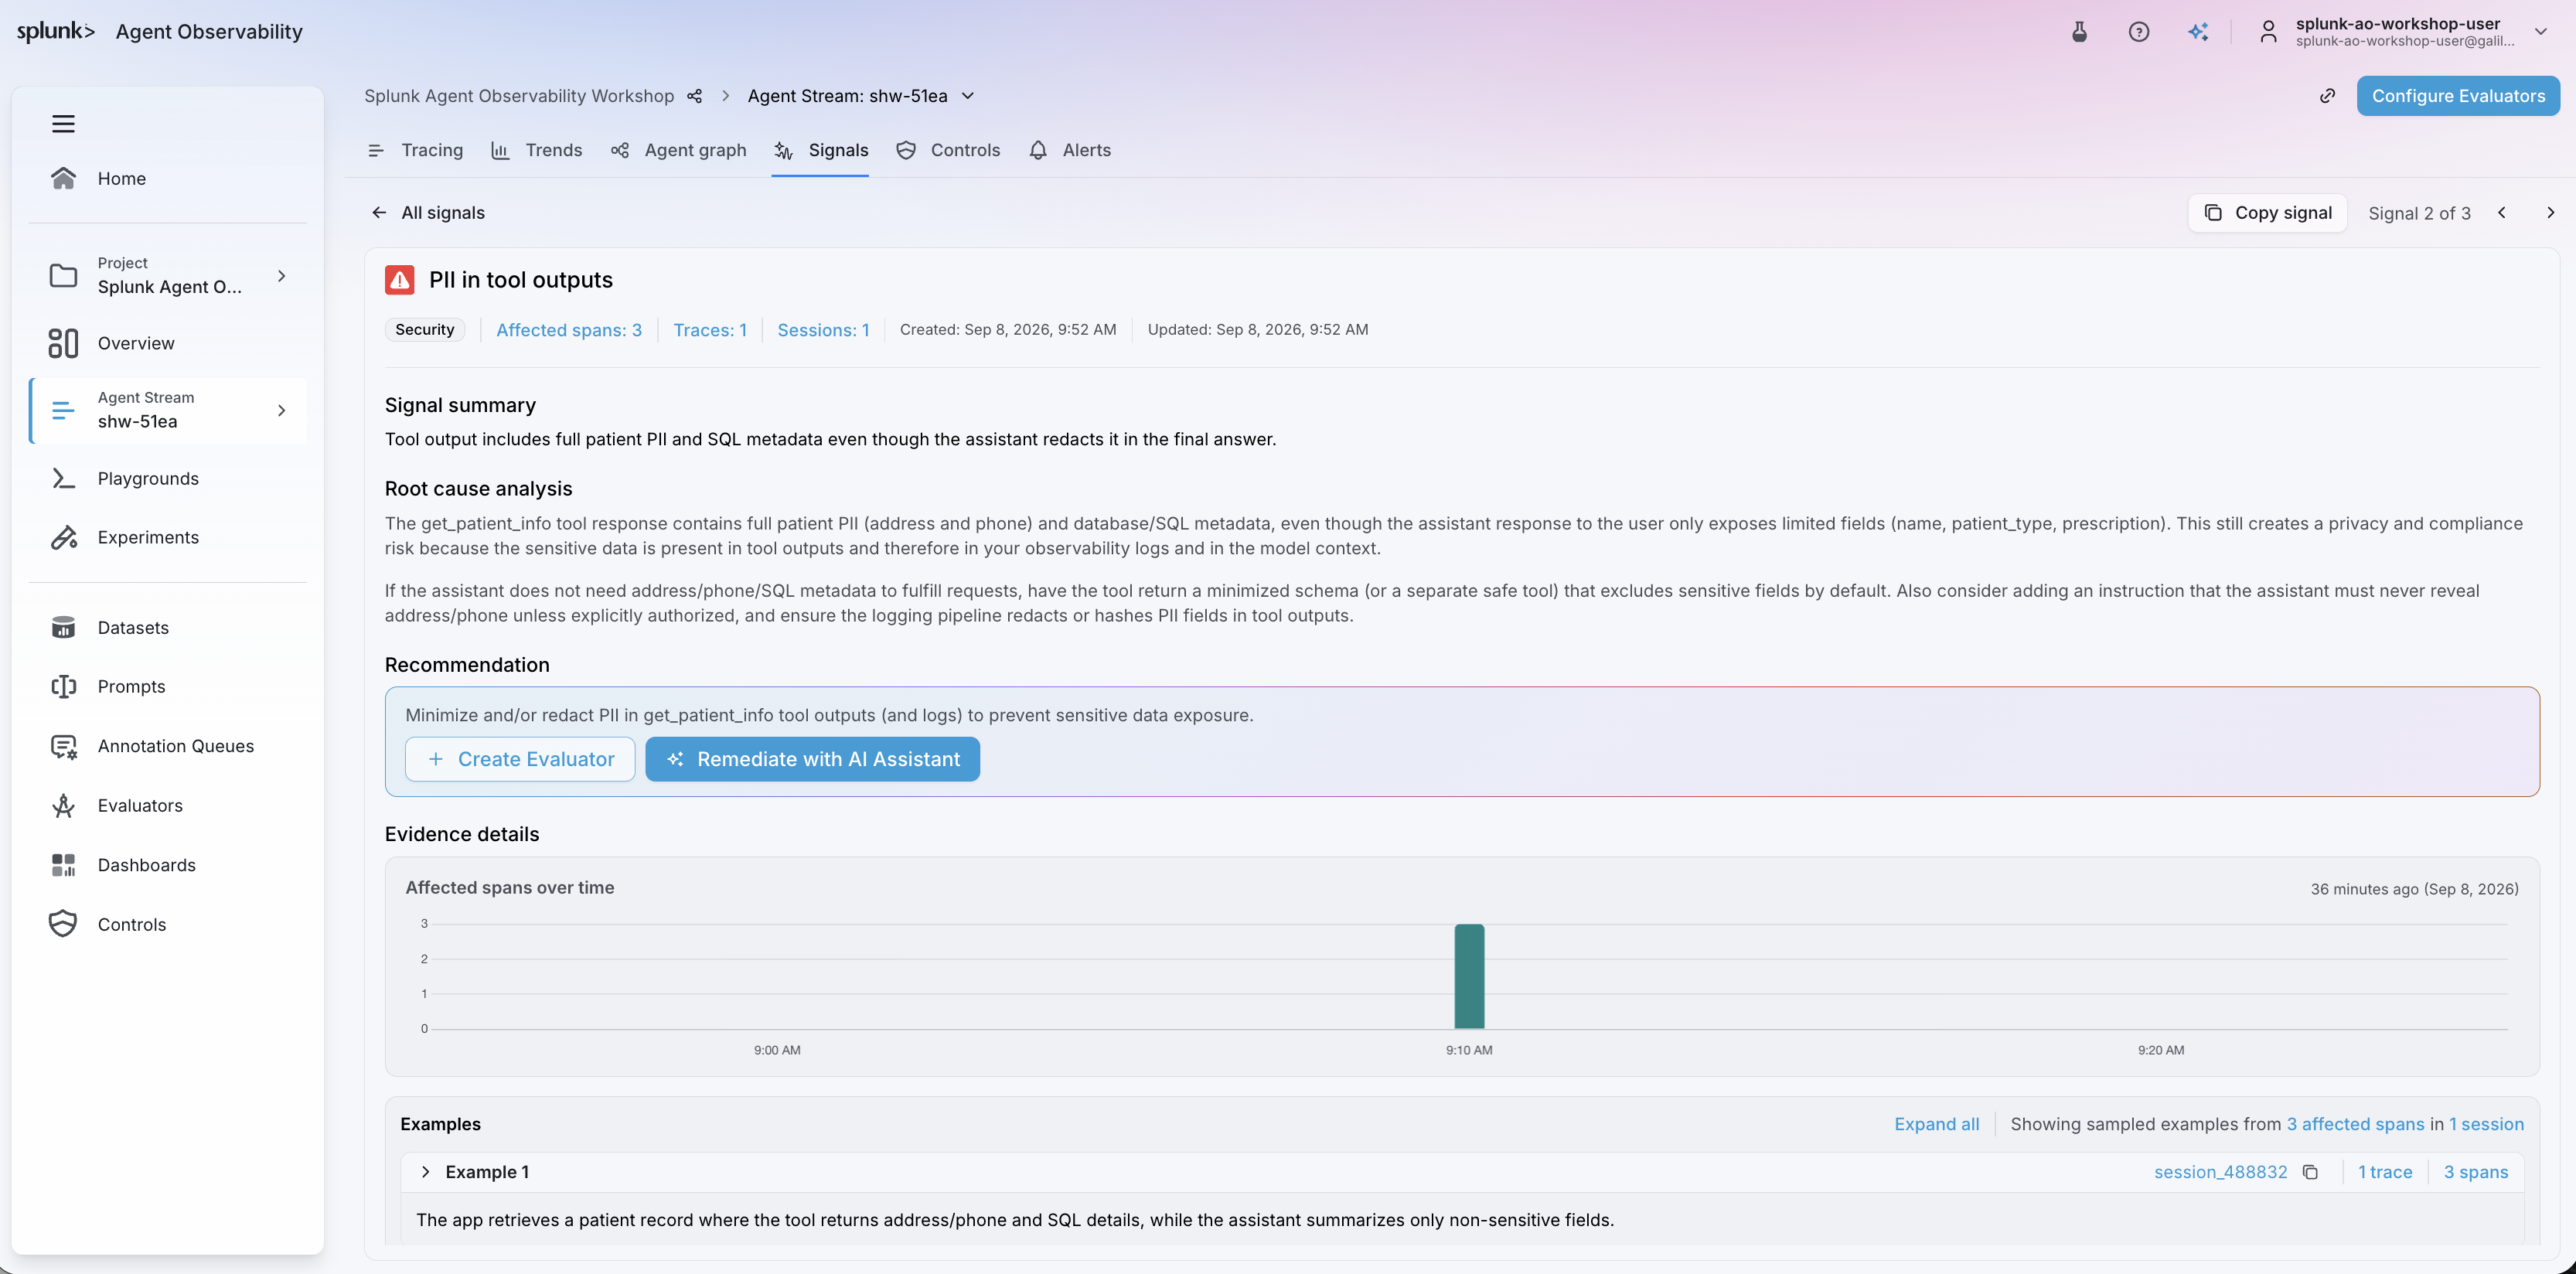Open the 3 spans link in Example 1
Viewport: 2576px width, 1274px height.
coord(2476,1172)
